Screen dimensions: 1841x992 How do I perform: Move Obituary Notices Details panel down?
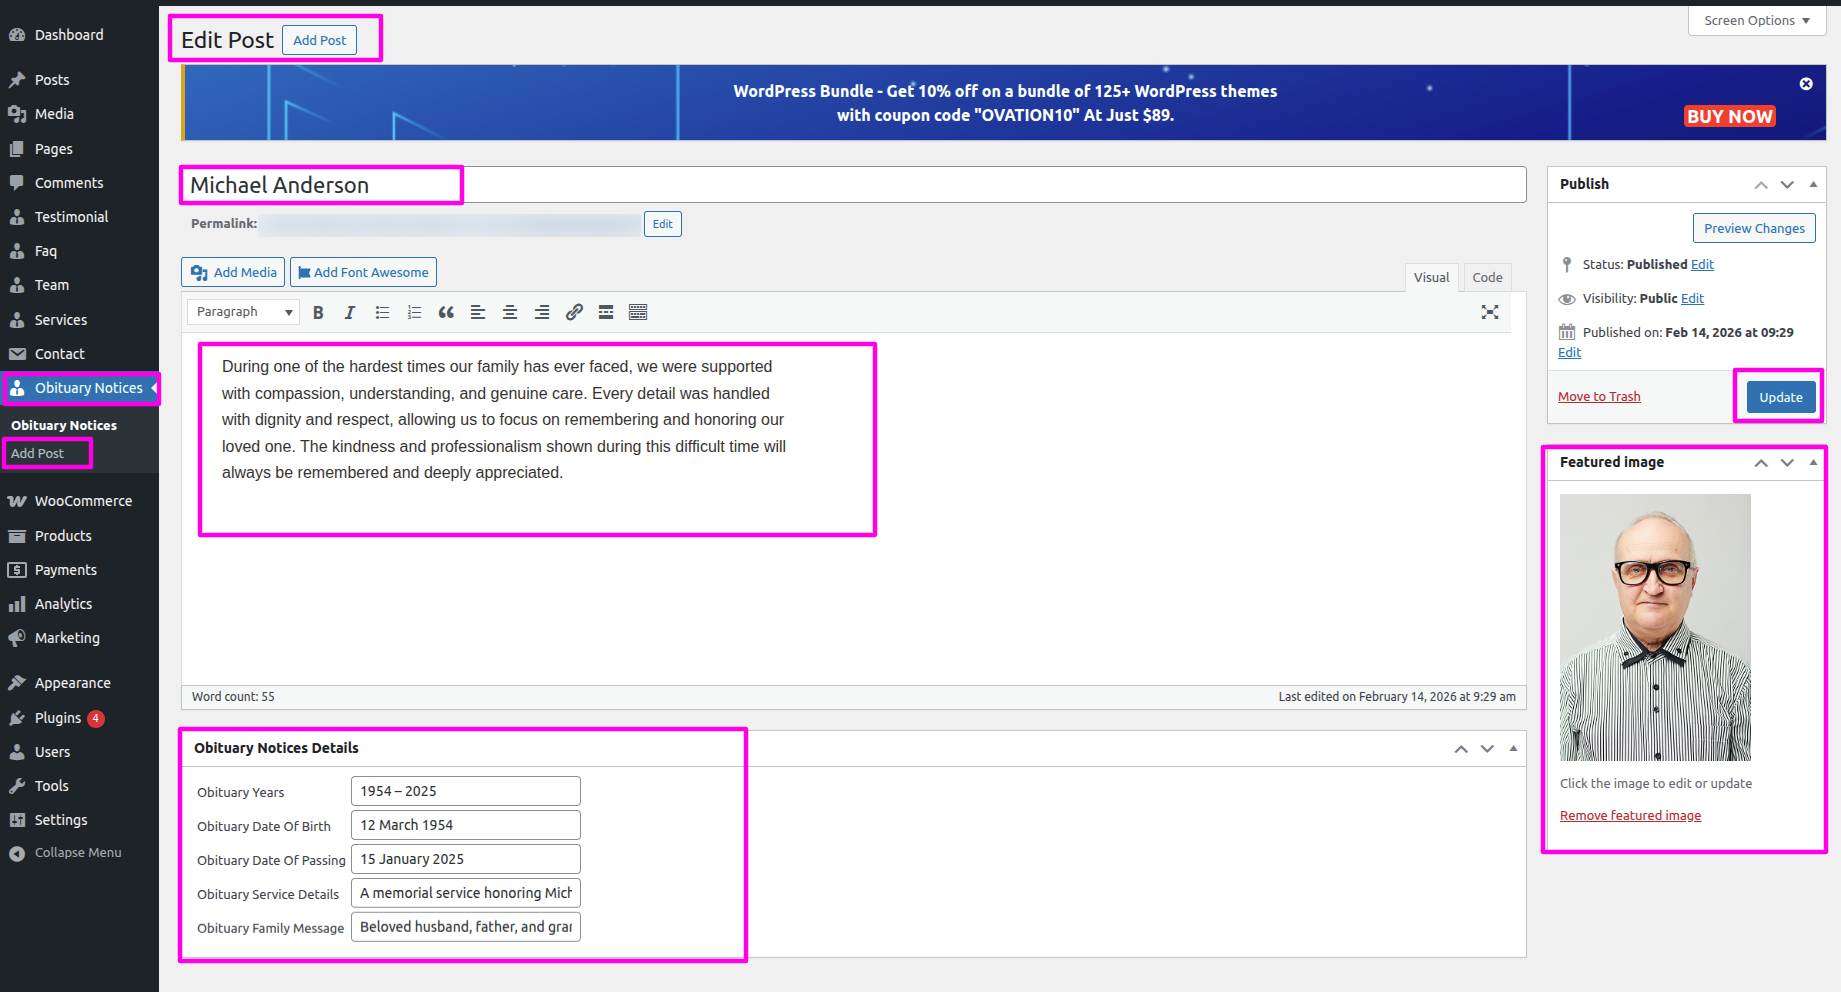(1487, 749)
